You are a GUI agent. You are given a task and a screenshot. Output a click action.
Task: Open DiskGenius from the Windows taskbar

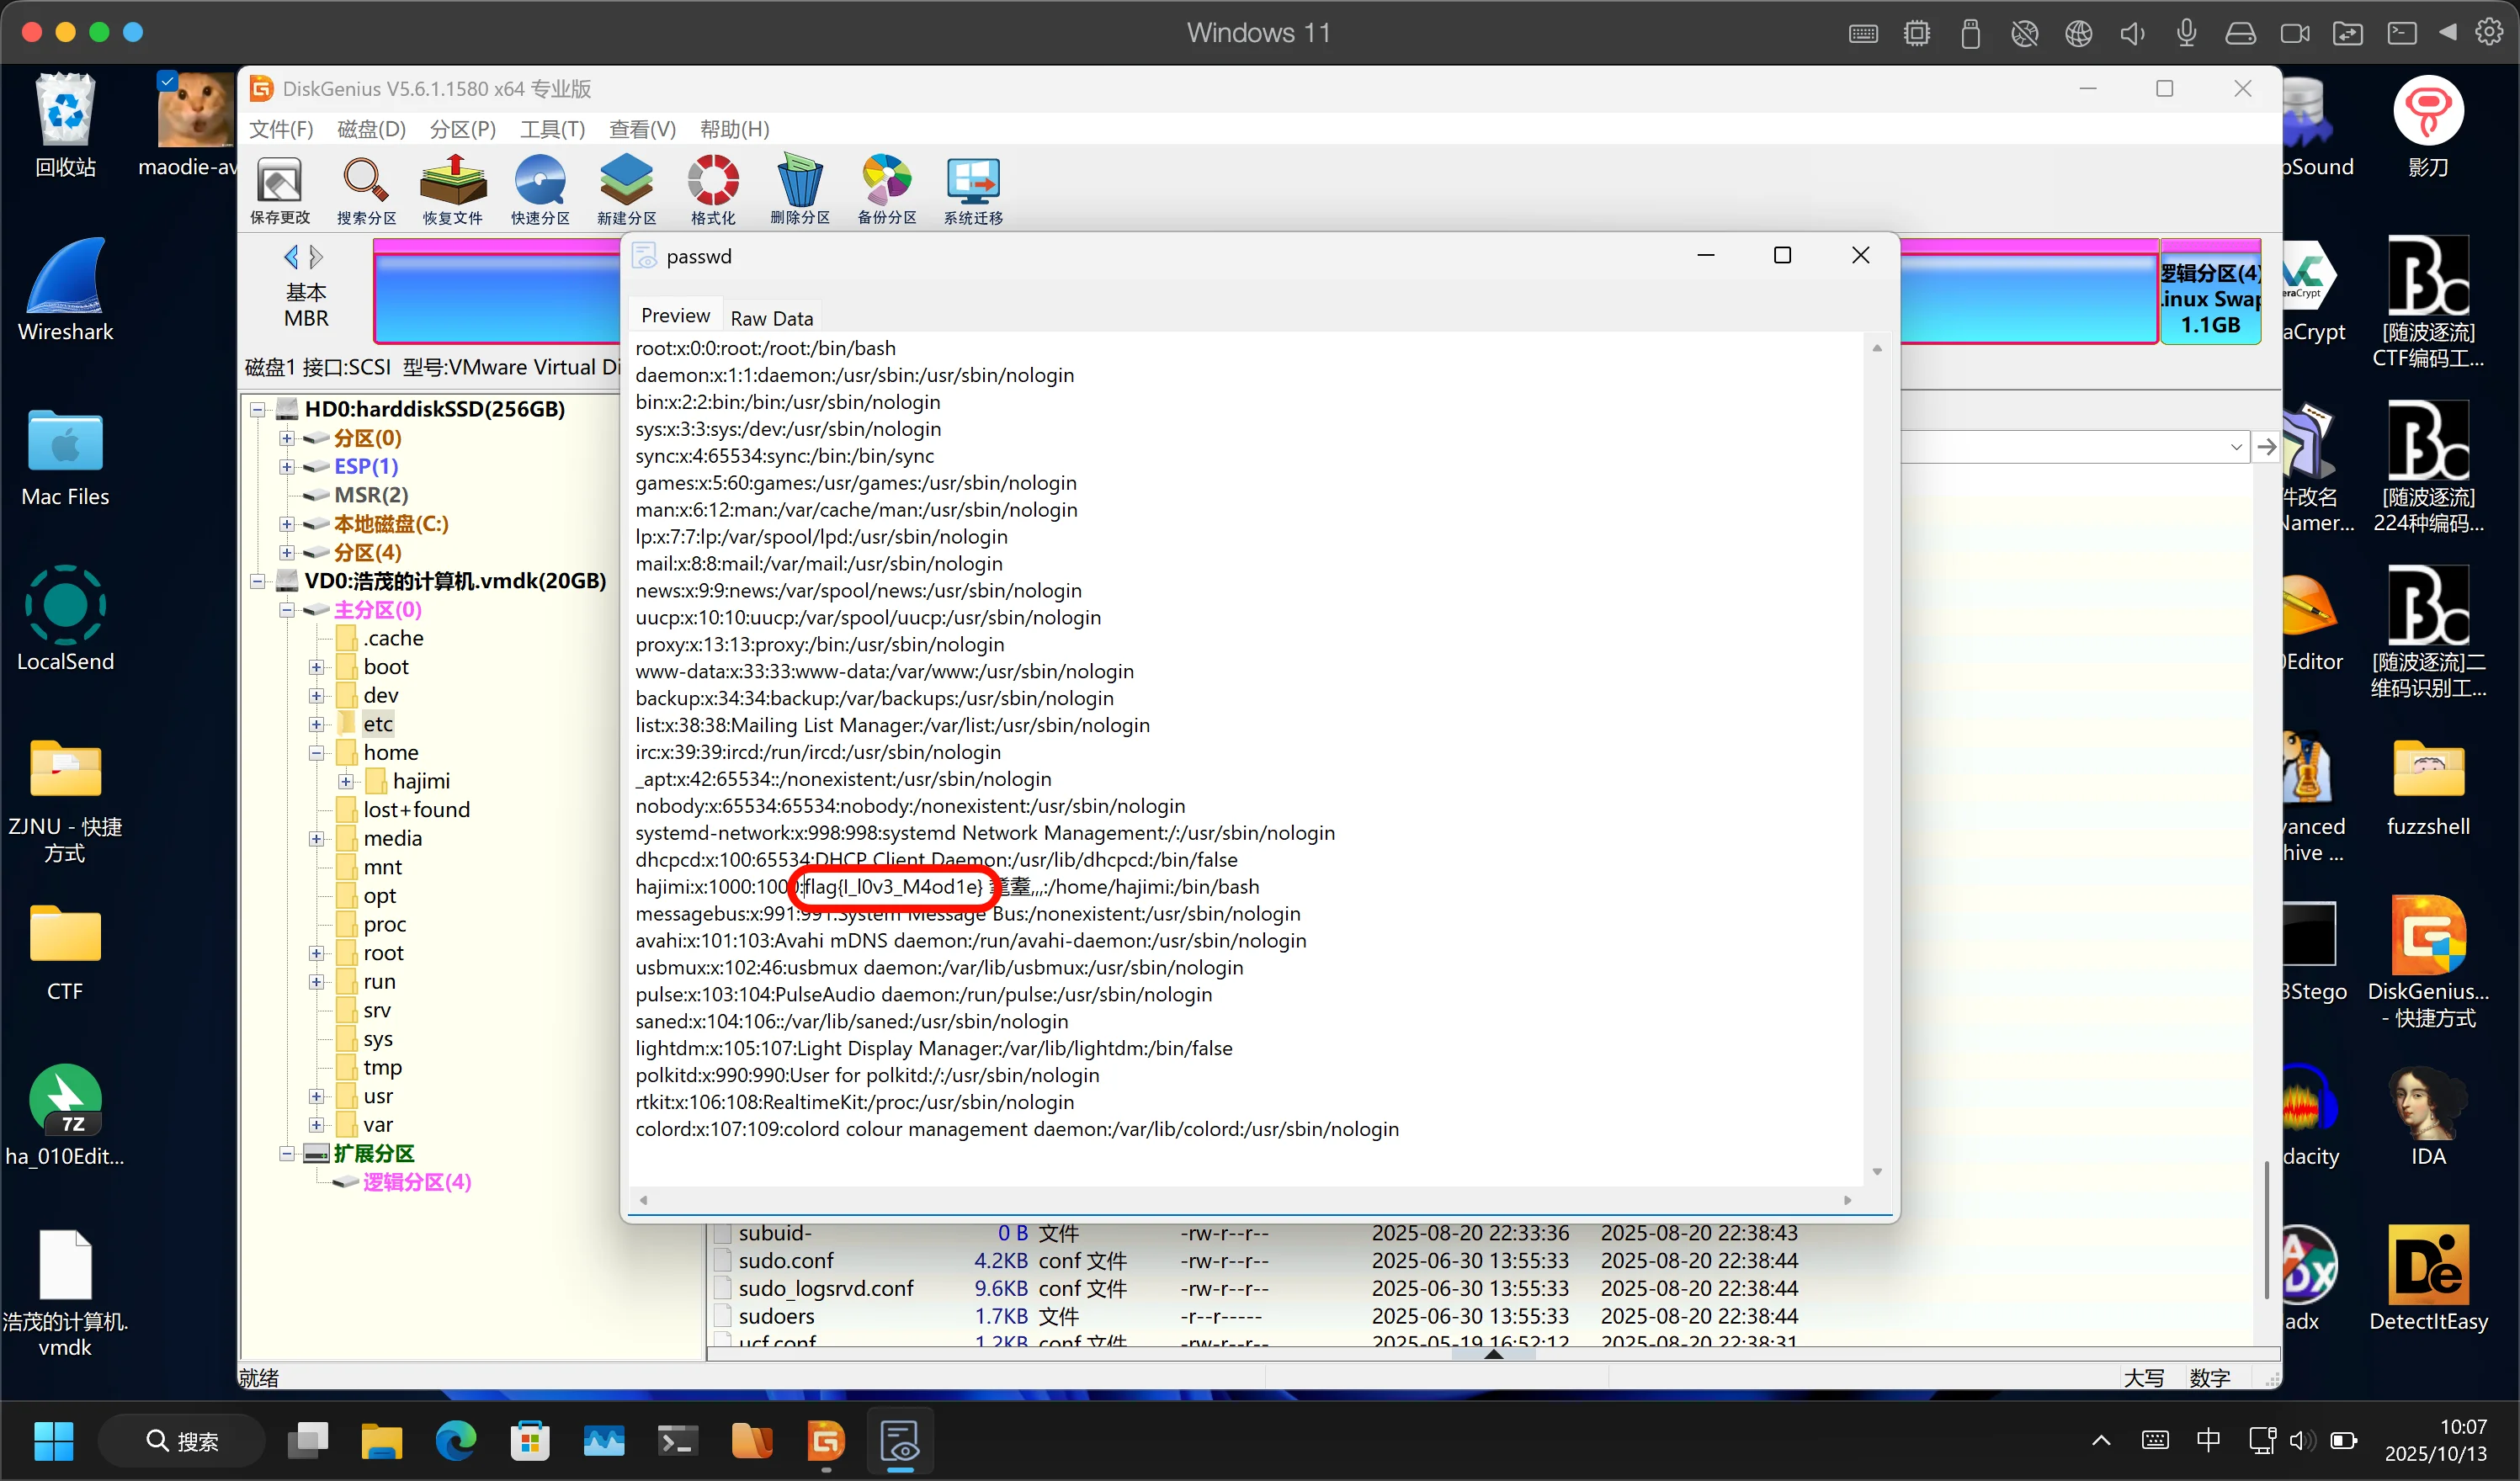(x=826, y=1441)
